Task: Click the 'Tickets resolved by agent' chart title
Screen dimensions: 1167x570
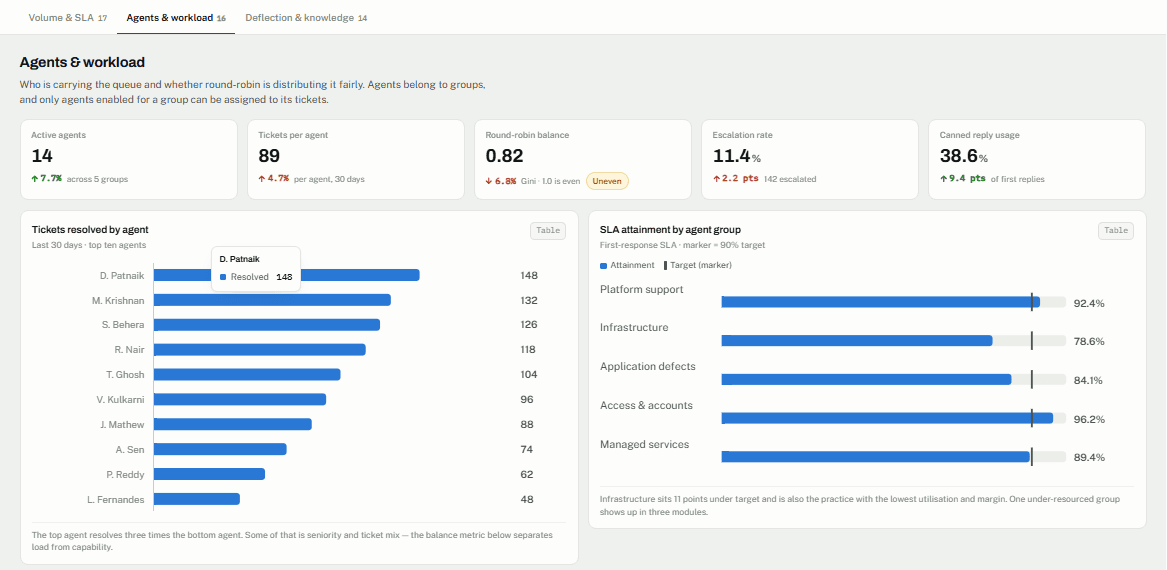Action: pos(90,230)
